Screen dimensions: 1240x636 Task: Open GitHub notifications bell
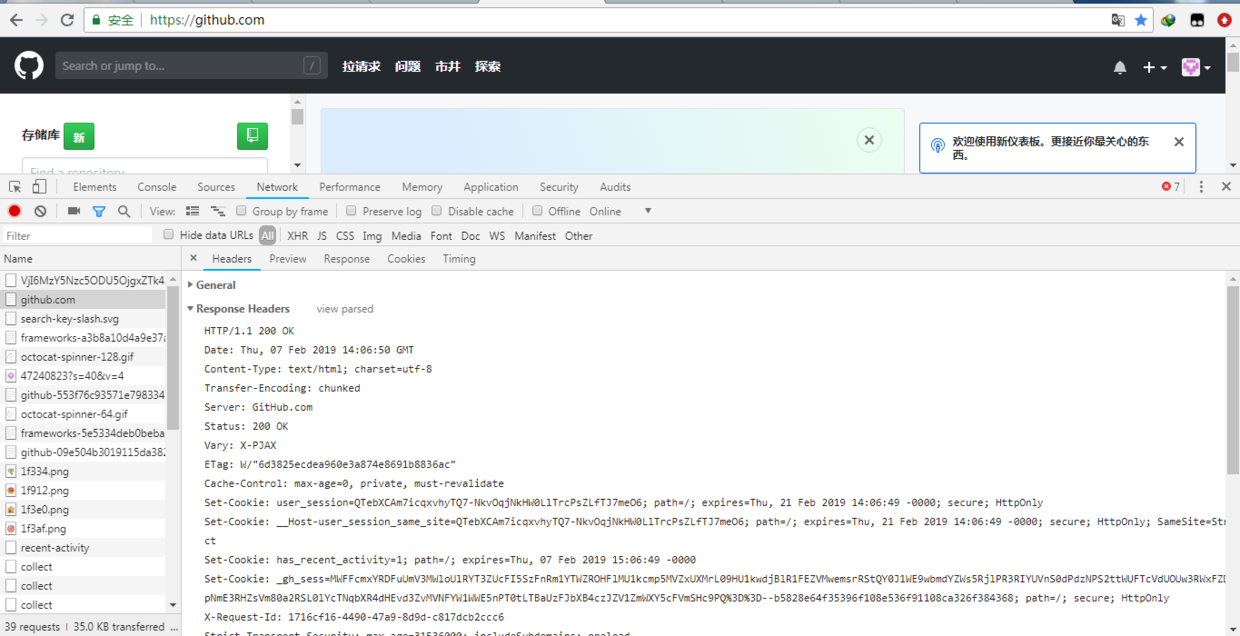tap(1120, 67)
